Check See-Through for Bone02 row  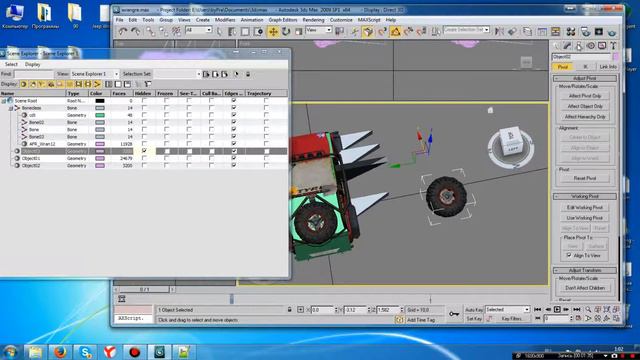[189, 122]
